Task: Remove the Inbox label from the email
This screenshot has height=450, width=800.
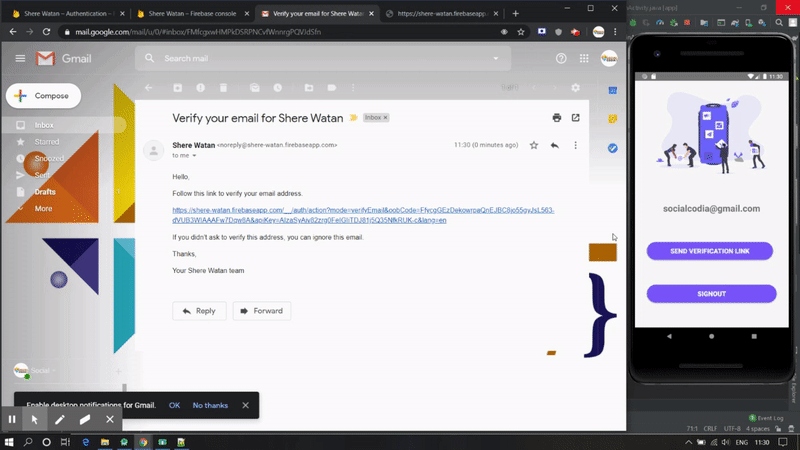Action: [x=386, y=117]
